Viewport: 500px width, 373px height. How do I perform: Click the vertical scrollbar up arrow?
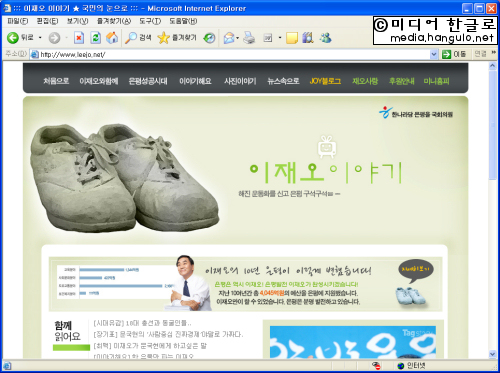point(493,66)
